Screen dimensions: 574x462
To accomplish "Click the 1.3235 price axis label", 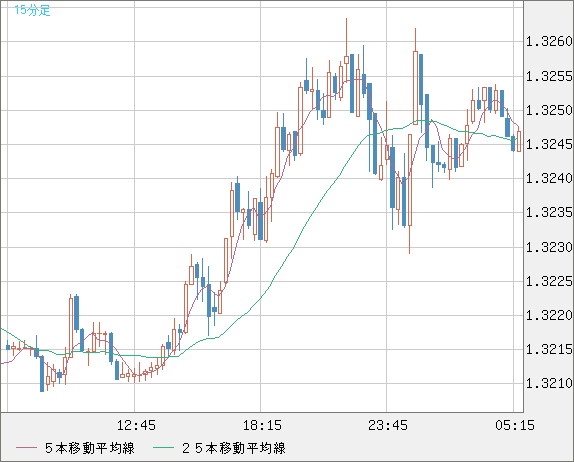I will click(x=549, y=212).
